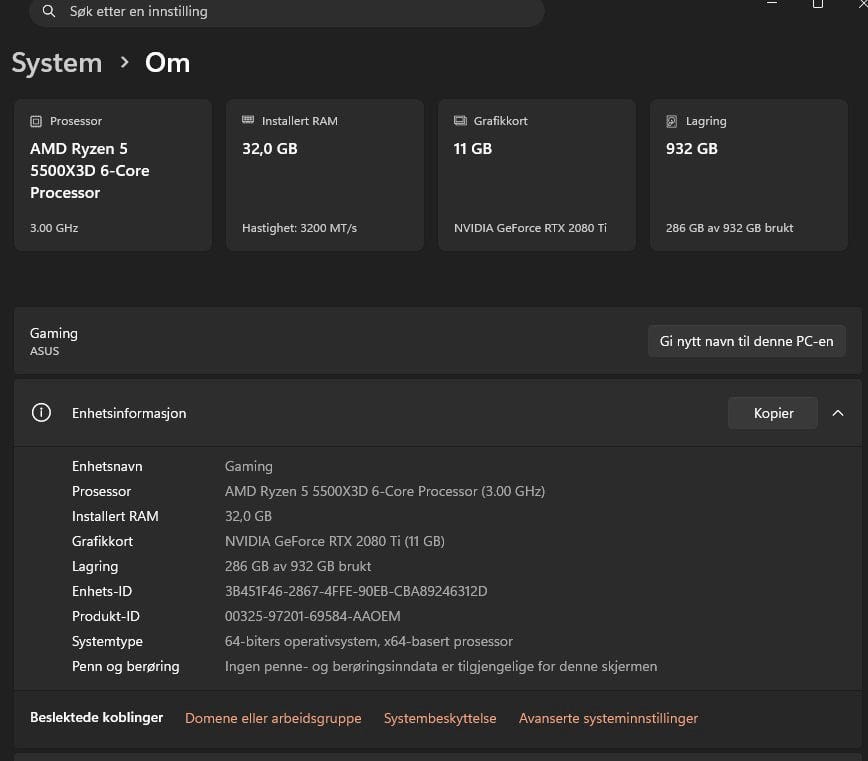Screen dimensions: 868x761
Task: Click the Lagring disk icon
Action: [x=671, y=121]
